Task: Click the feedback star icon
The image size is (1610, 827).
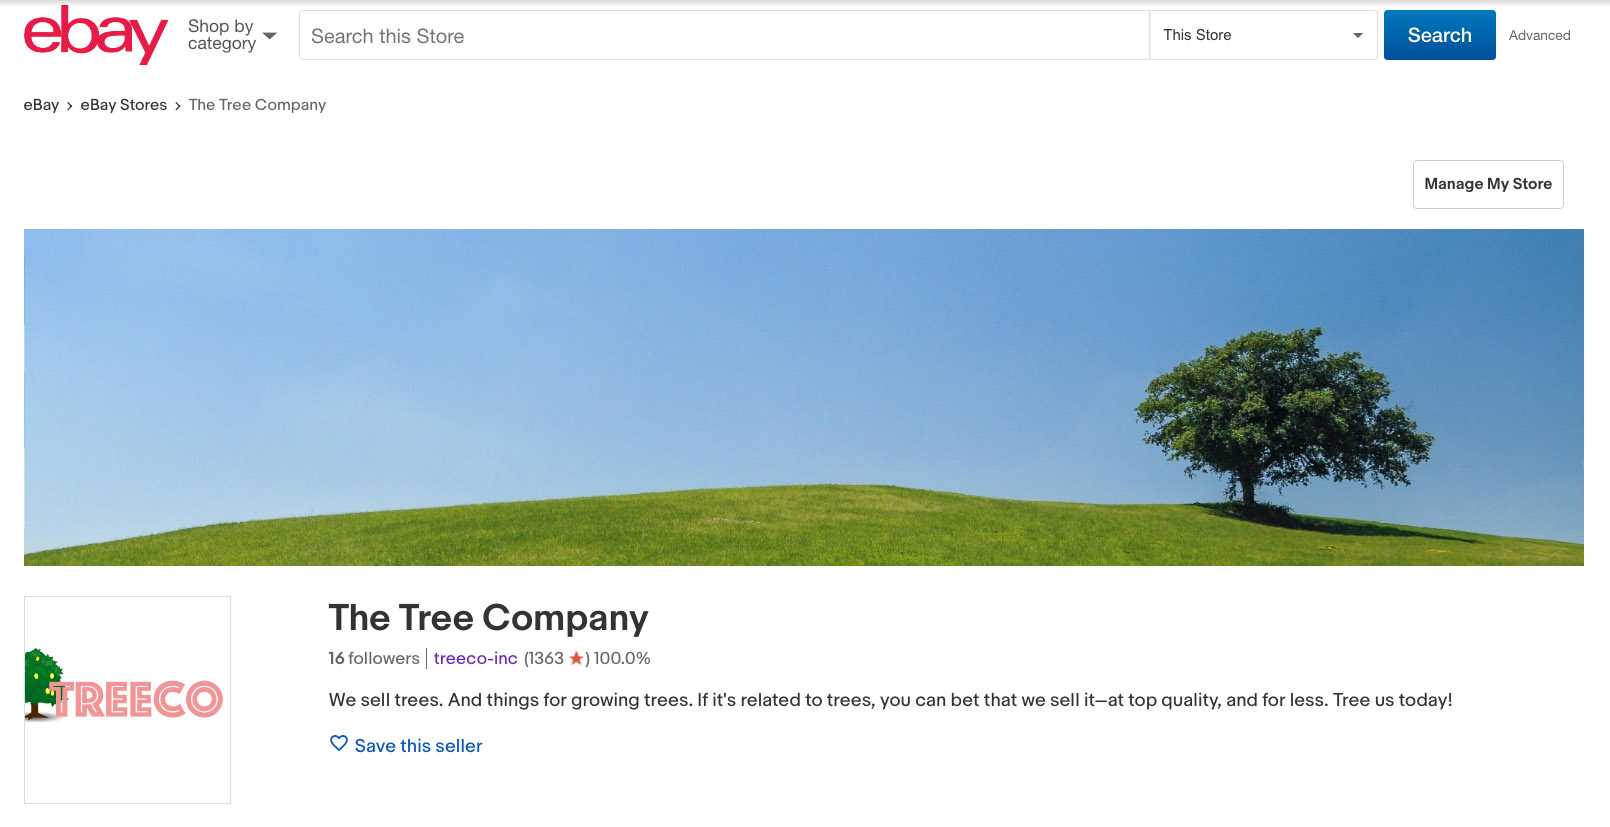Action: (x=576, y=658)
